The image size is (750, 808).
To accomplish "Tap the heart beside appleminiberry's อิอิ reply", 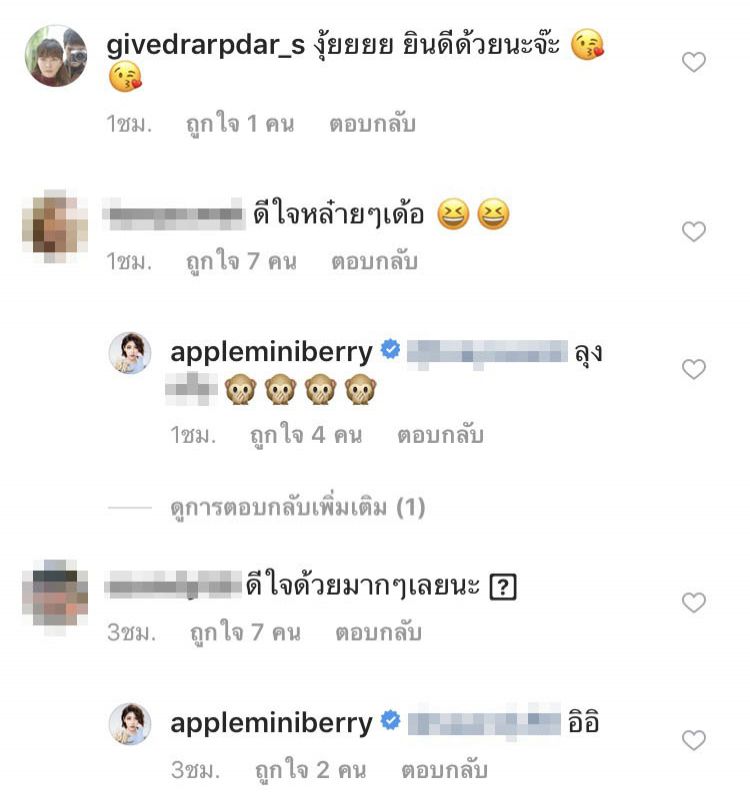I will [693, 740].
